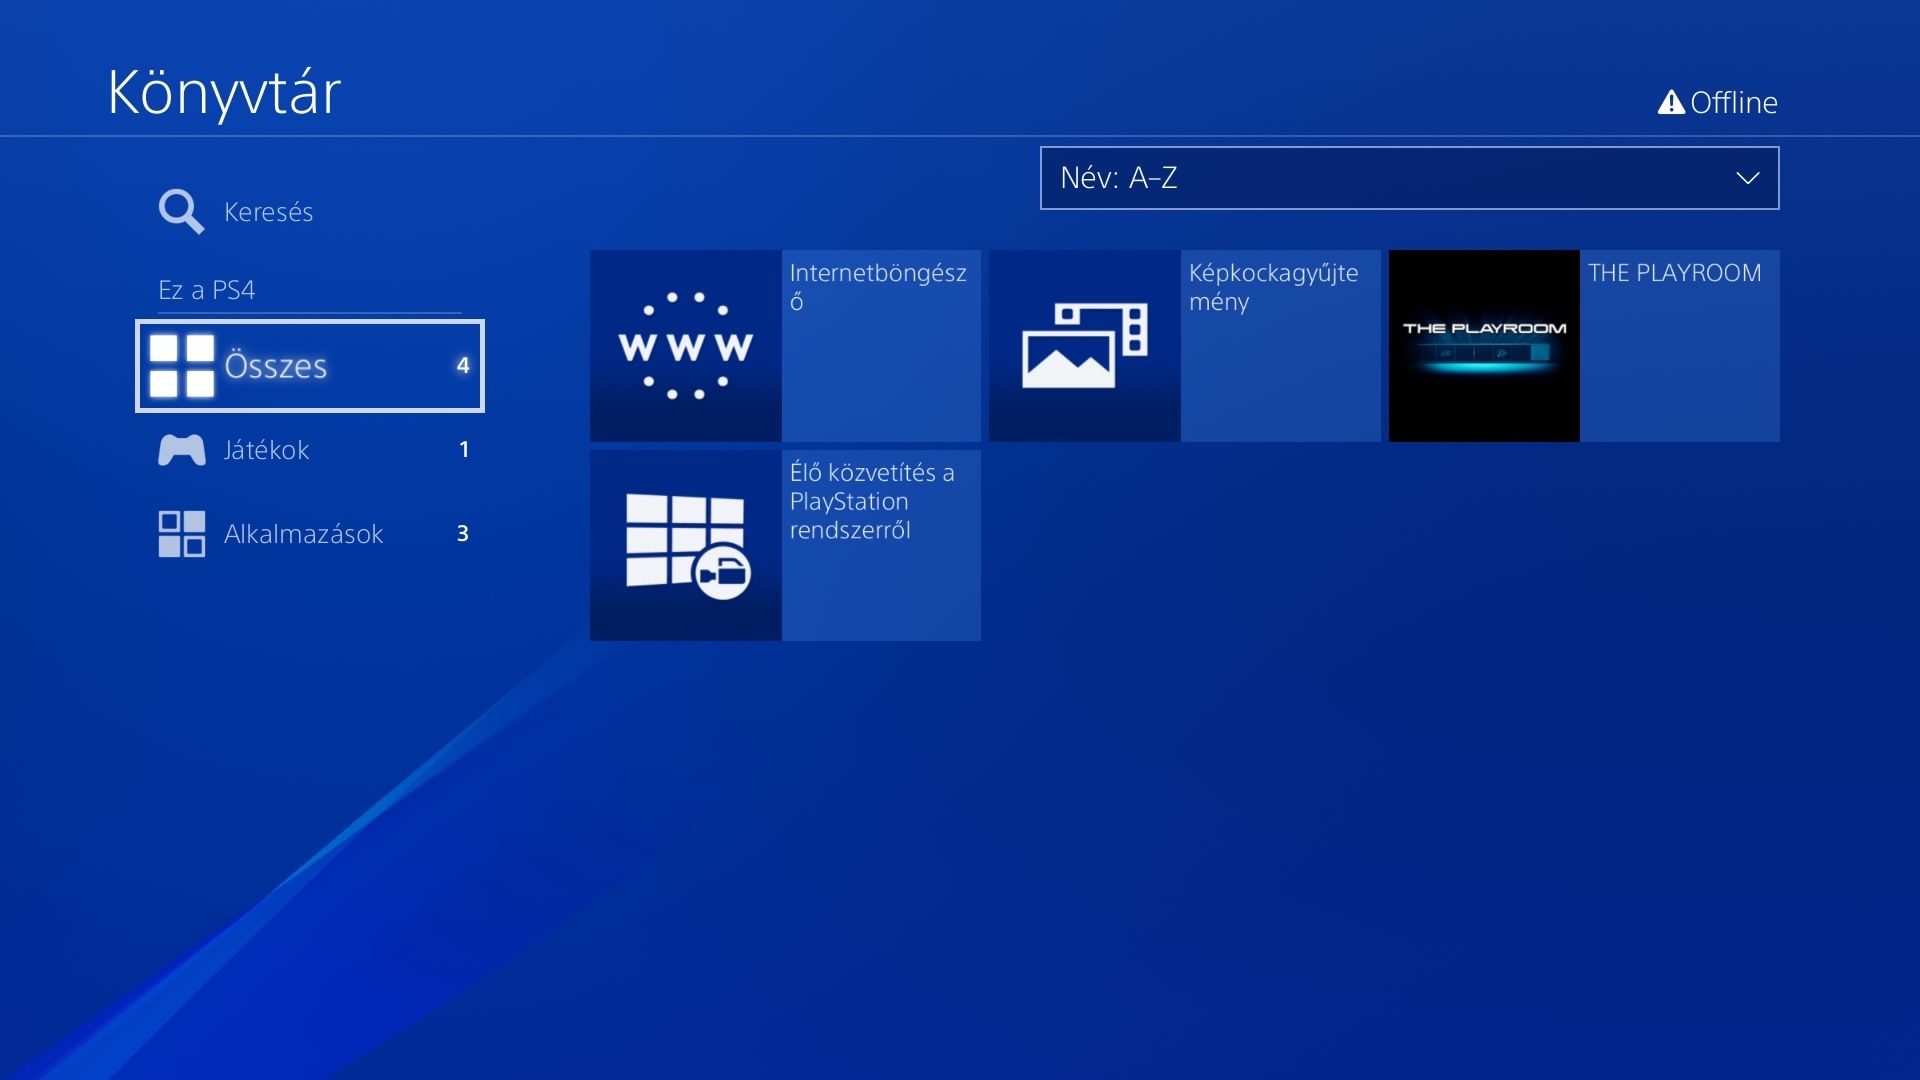Click the Offline warning triangle icon
1920x1080 pixels.
[1671, 103]
